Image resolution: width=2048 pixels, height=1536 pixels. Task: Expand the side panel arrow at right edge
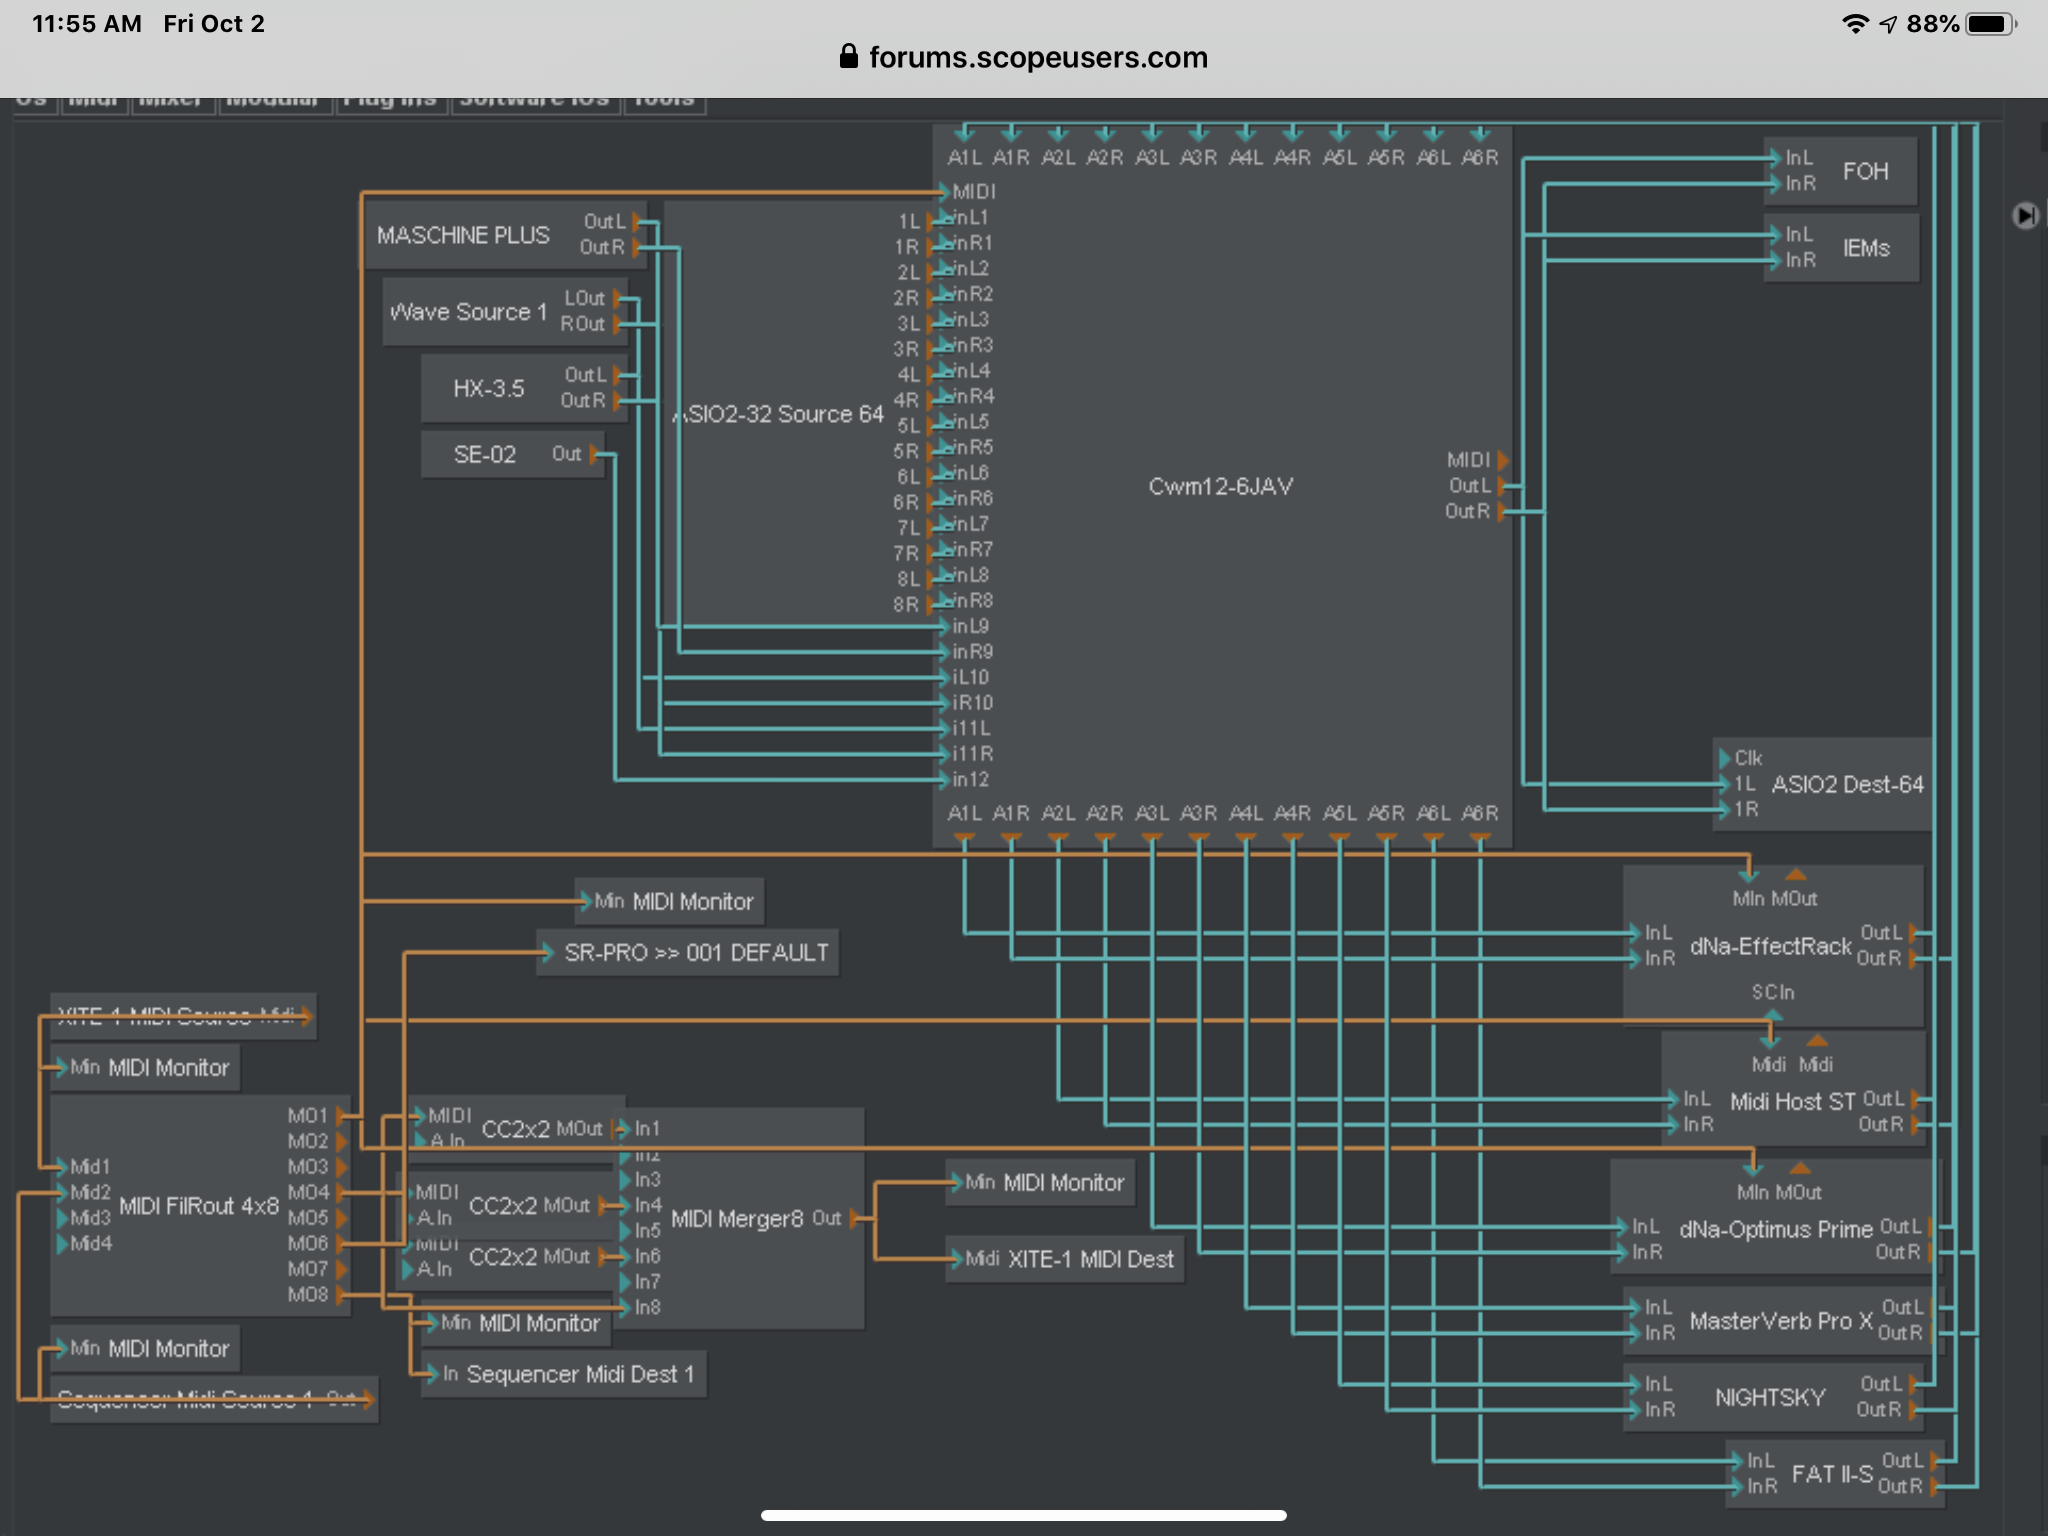click(2024, 215)
